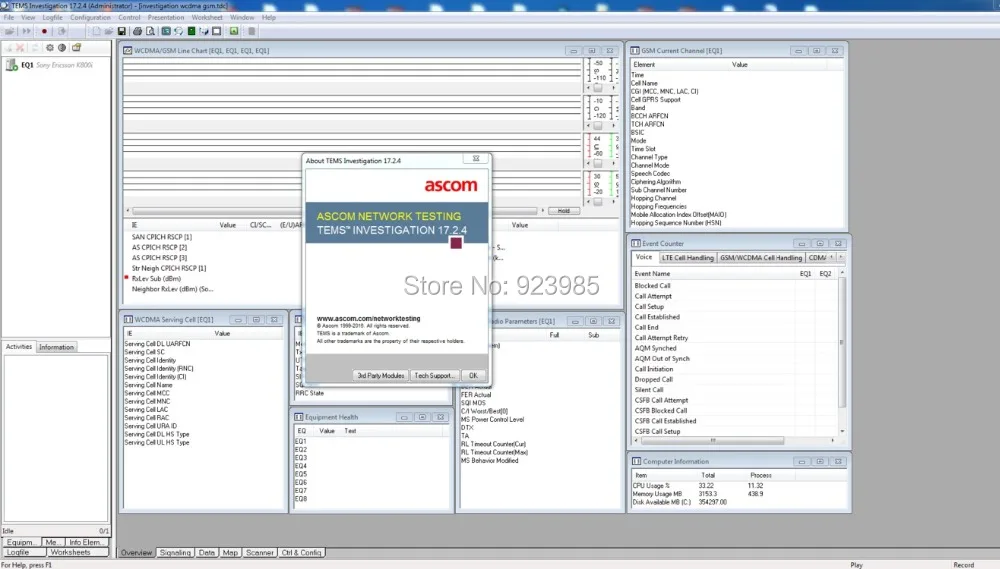Click the Event Counter window icon
The height and width of the screenshot is (569, 1000).
pos(636,244)
